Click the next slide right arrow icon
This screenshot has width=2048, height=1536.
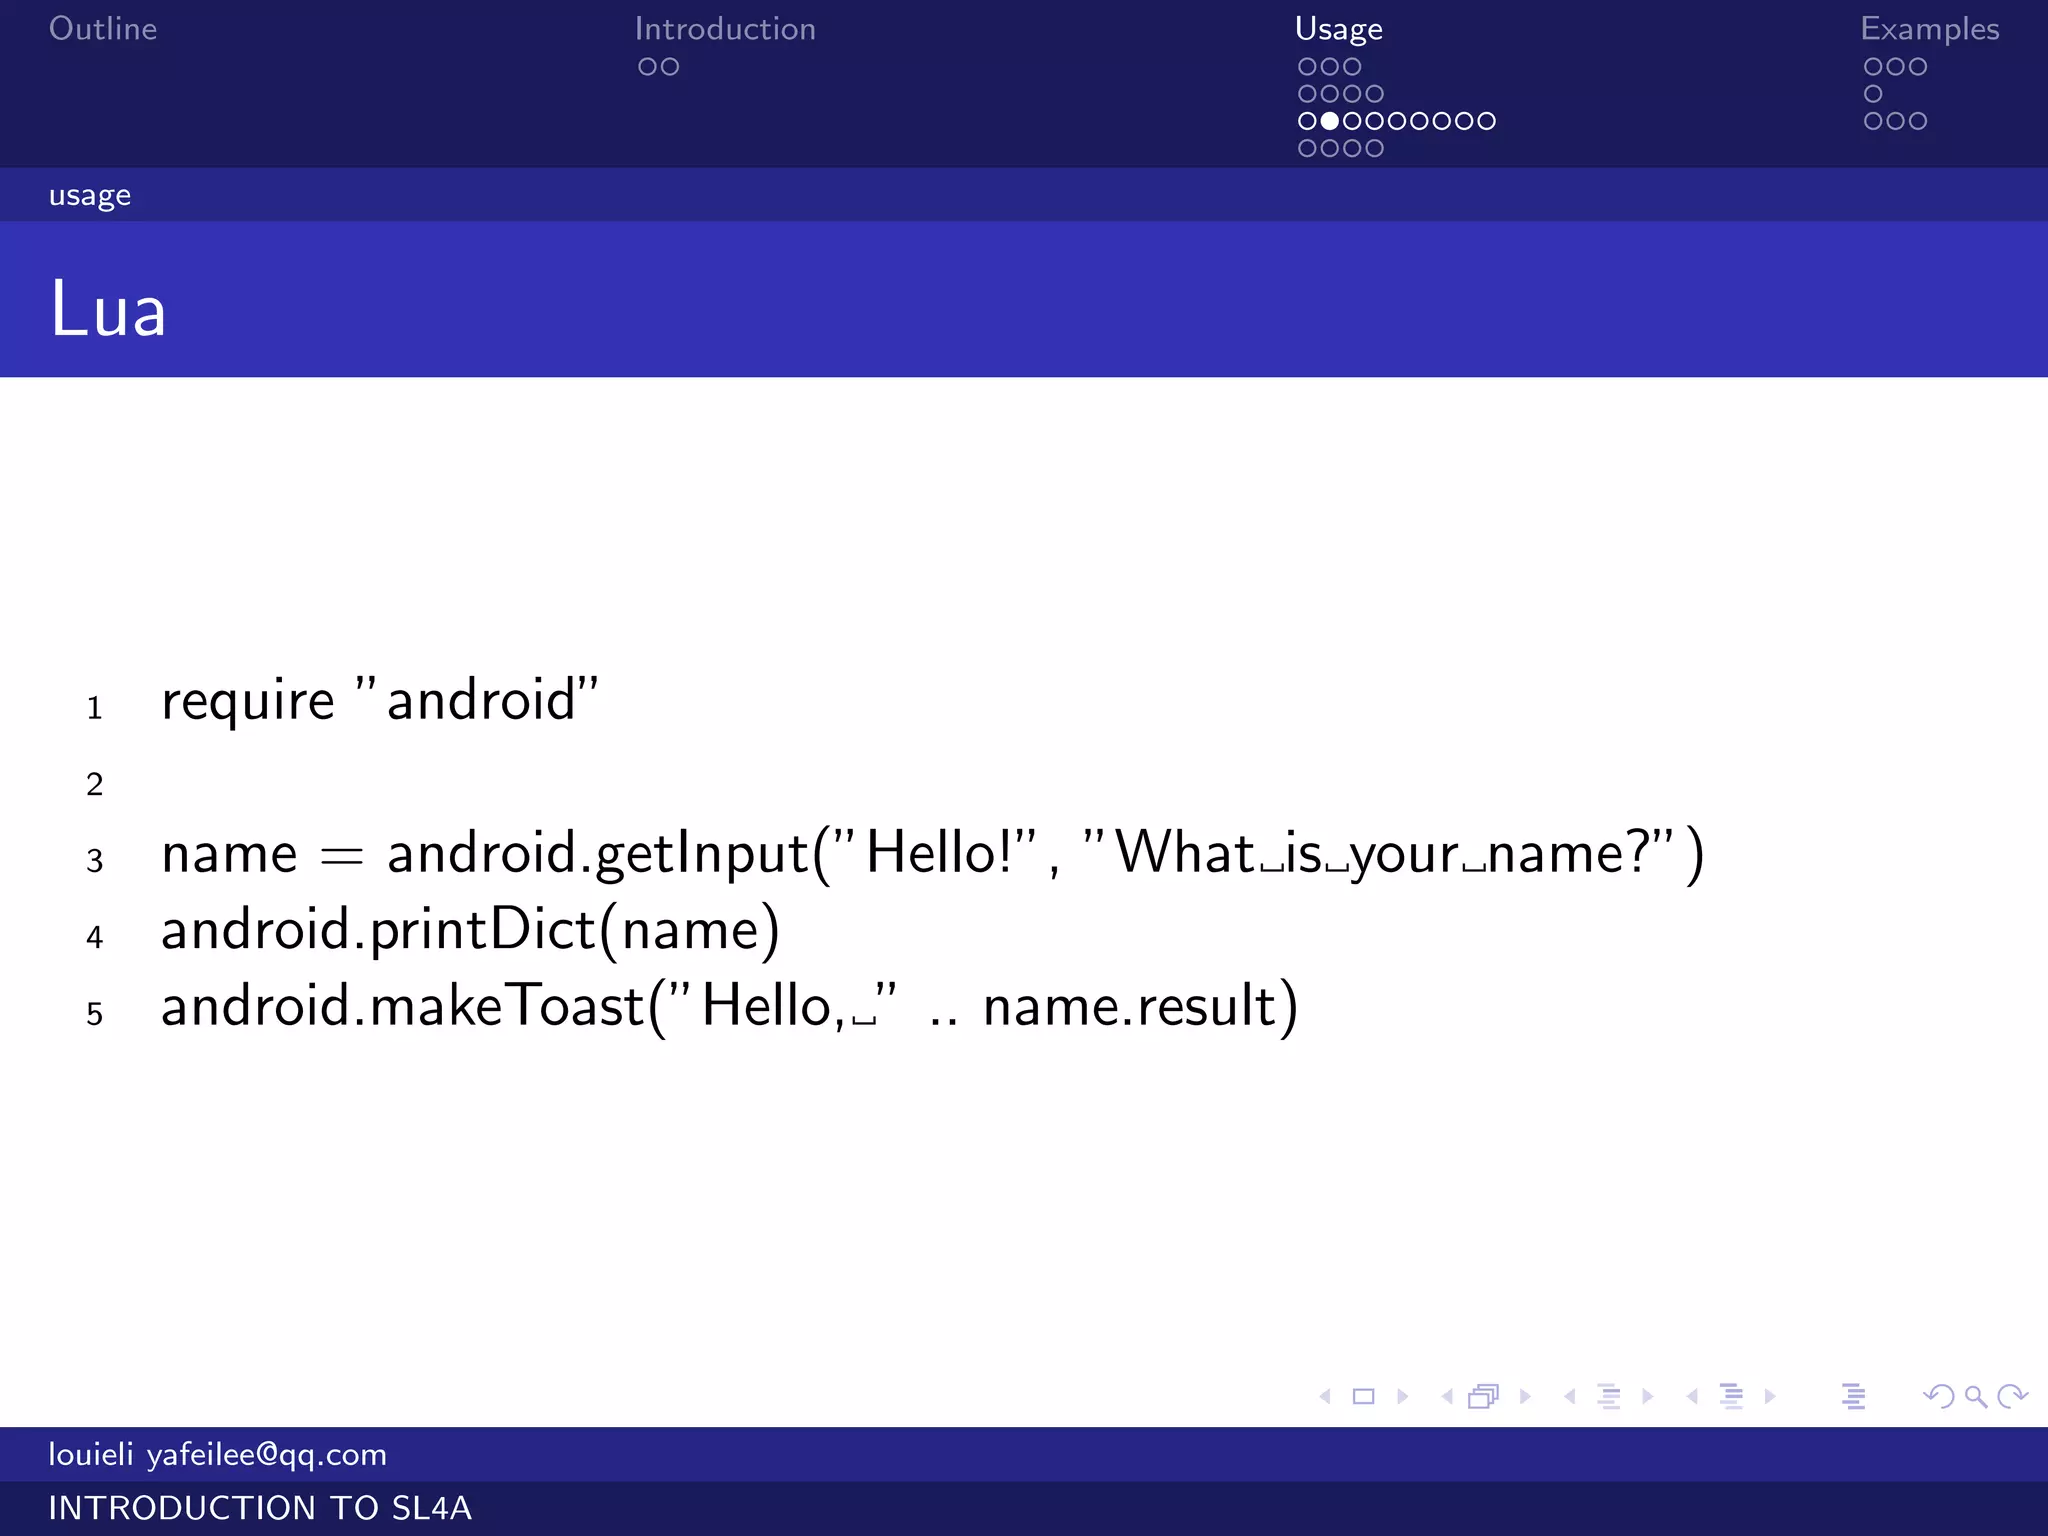[1403, 1396]
